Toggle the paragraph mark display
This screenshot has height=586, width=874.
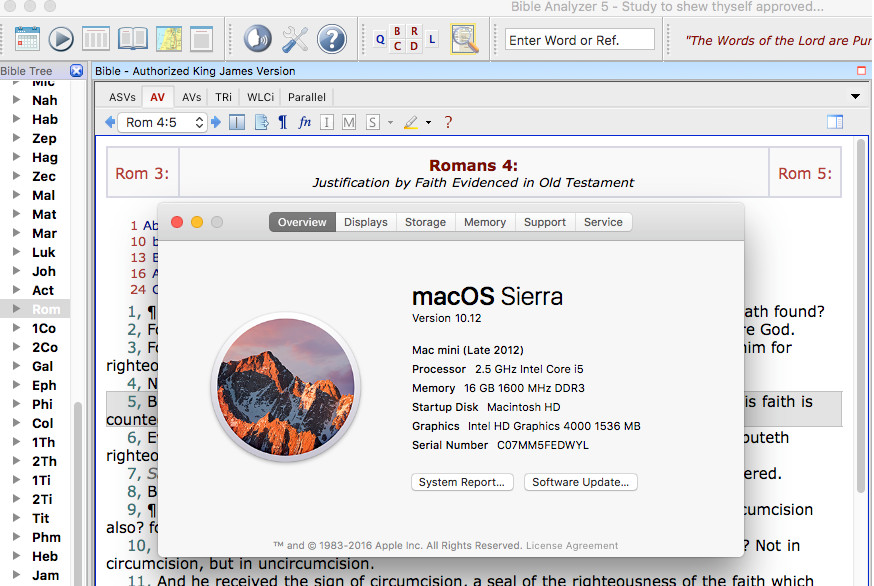pos(283,122)
